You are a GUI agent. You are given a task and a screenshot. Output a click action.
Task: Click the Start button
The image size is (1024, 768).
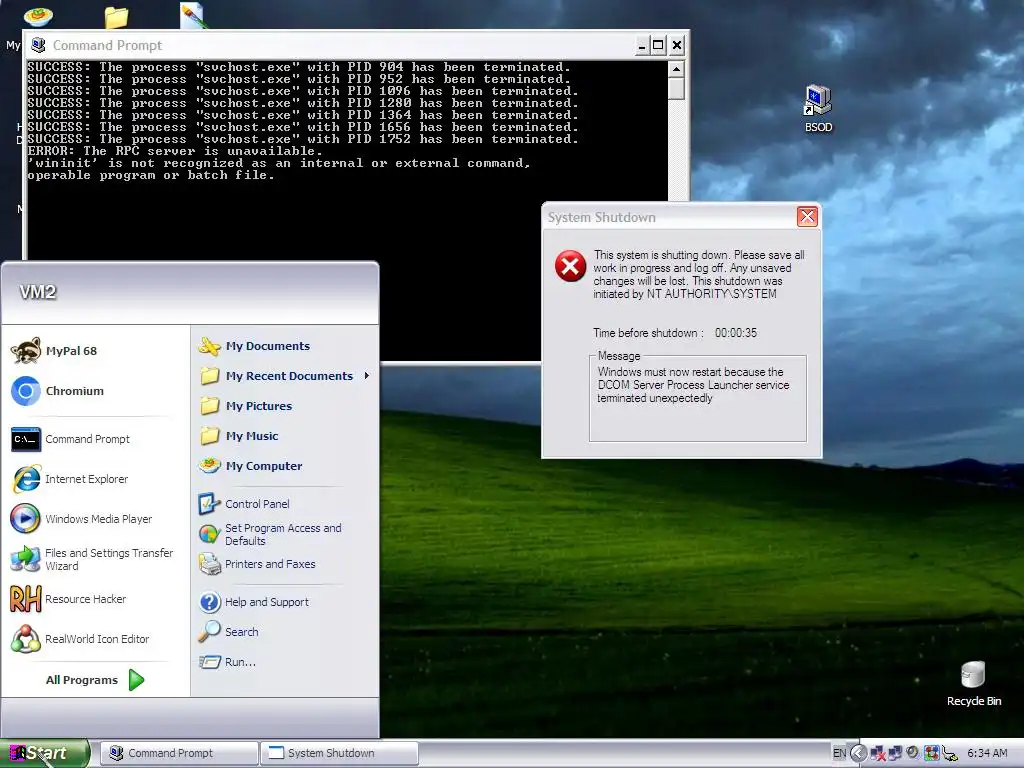[44, 753]
